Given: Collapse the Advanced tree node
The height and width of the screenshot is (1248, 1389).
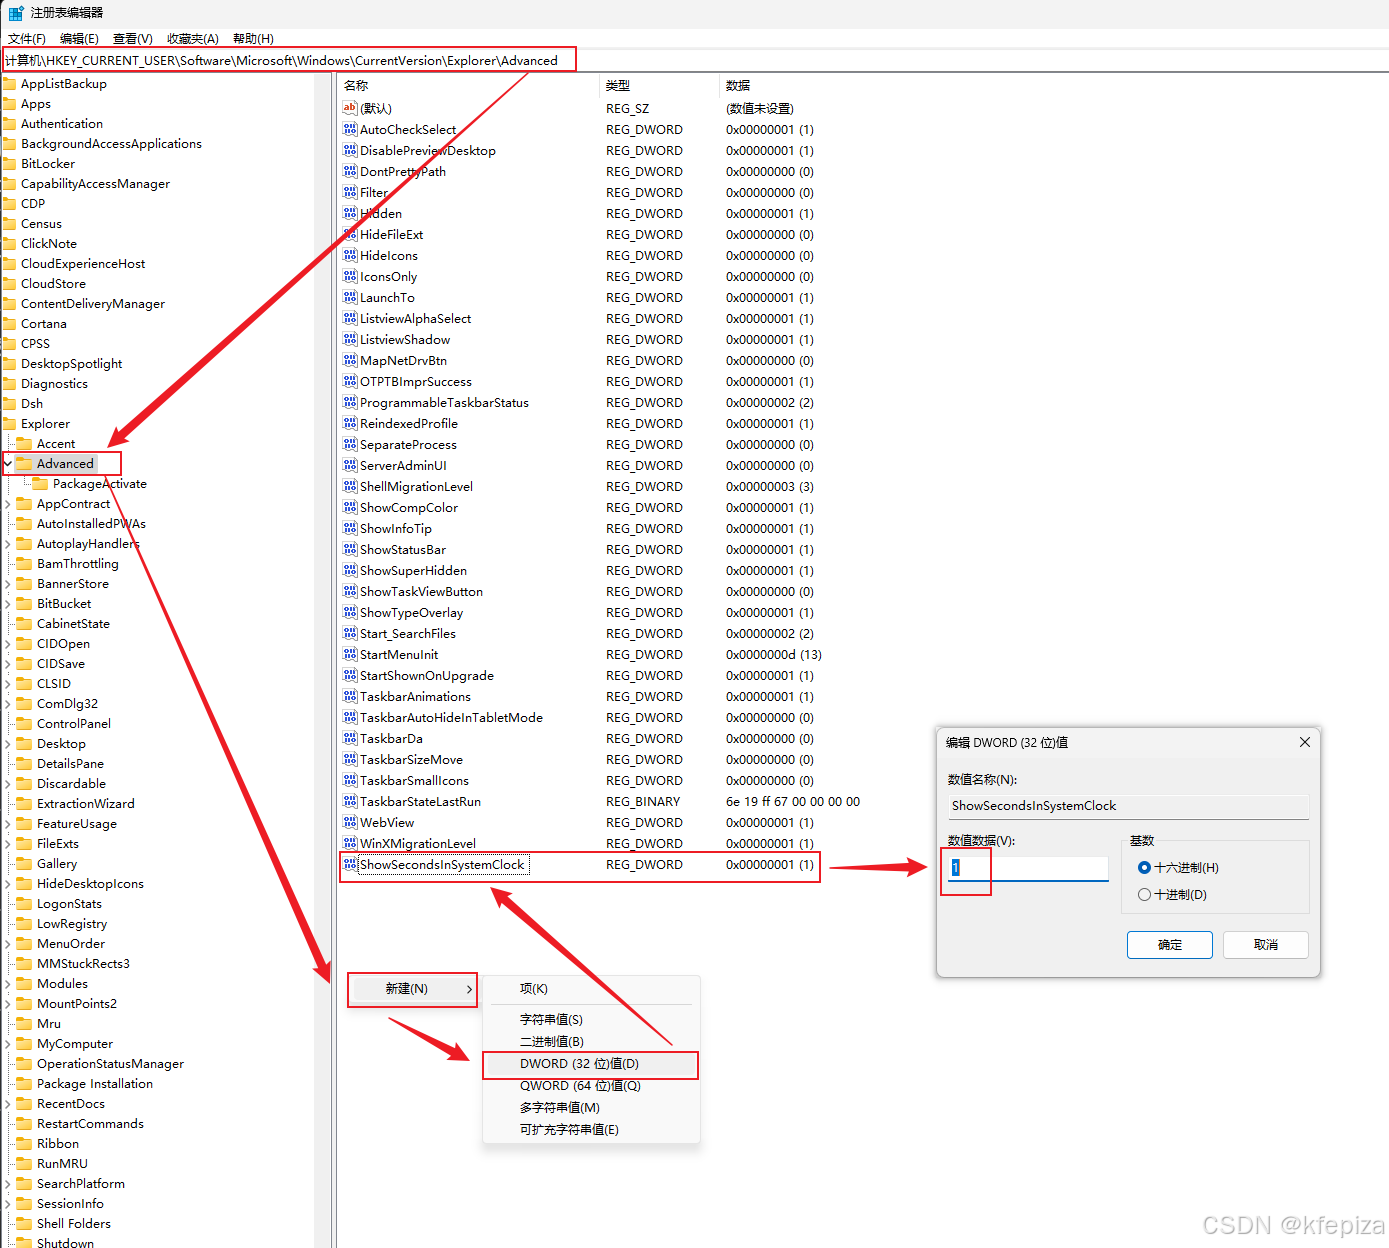Looking at the screenshot, I should [8, 464].
